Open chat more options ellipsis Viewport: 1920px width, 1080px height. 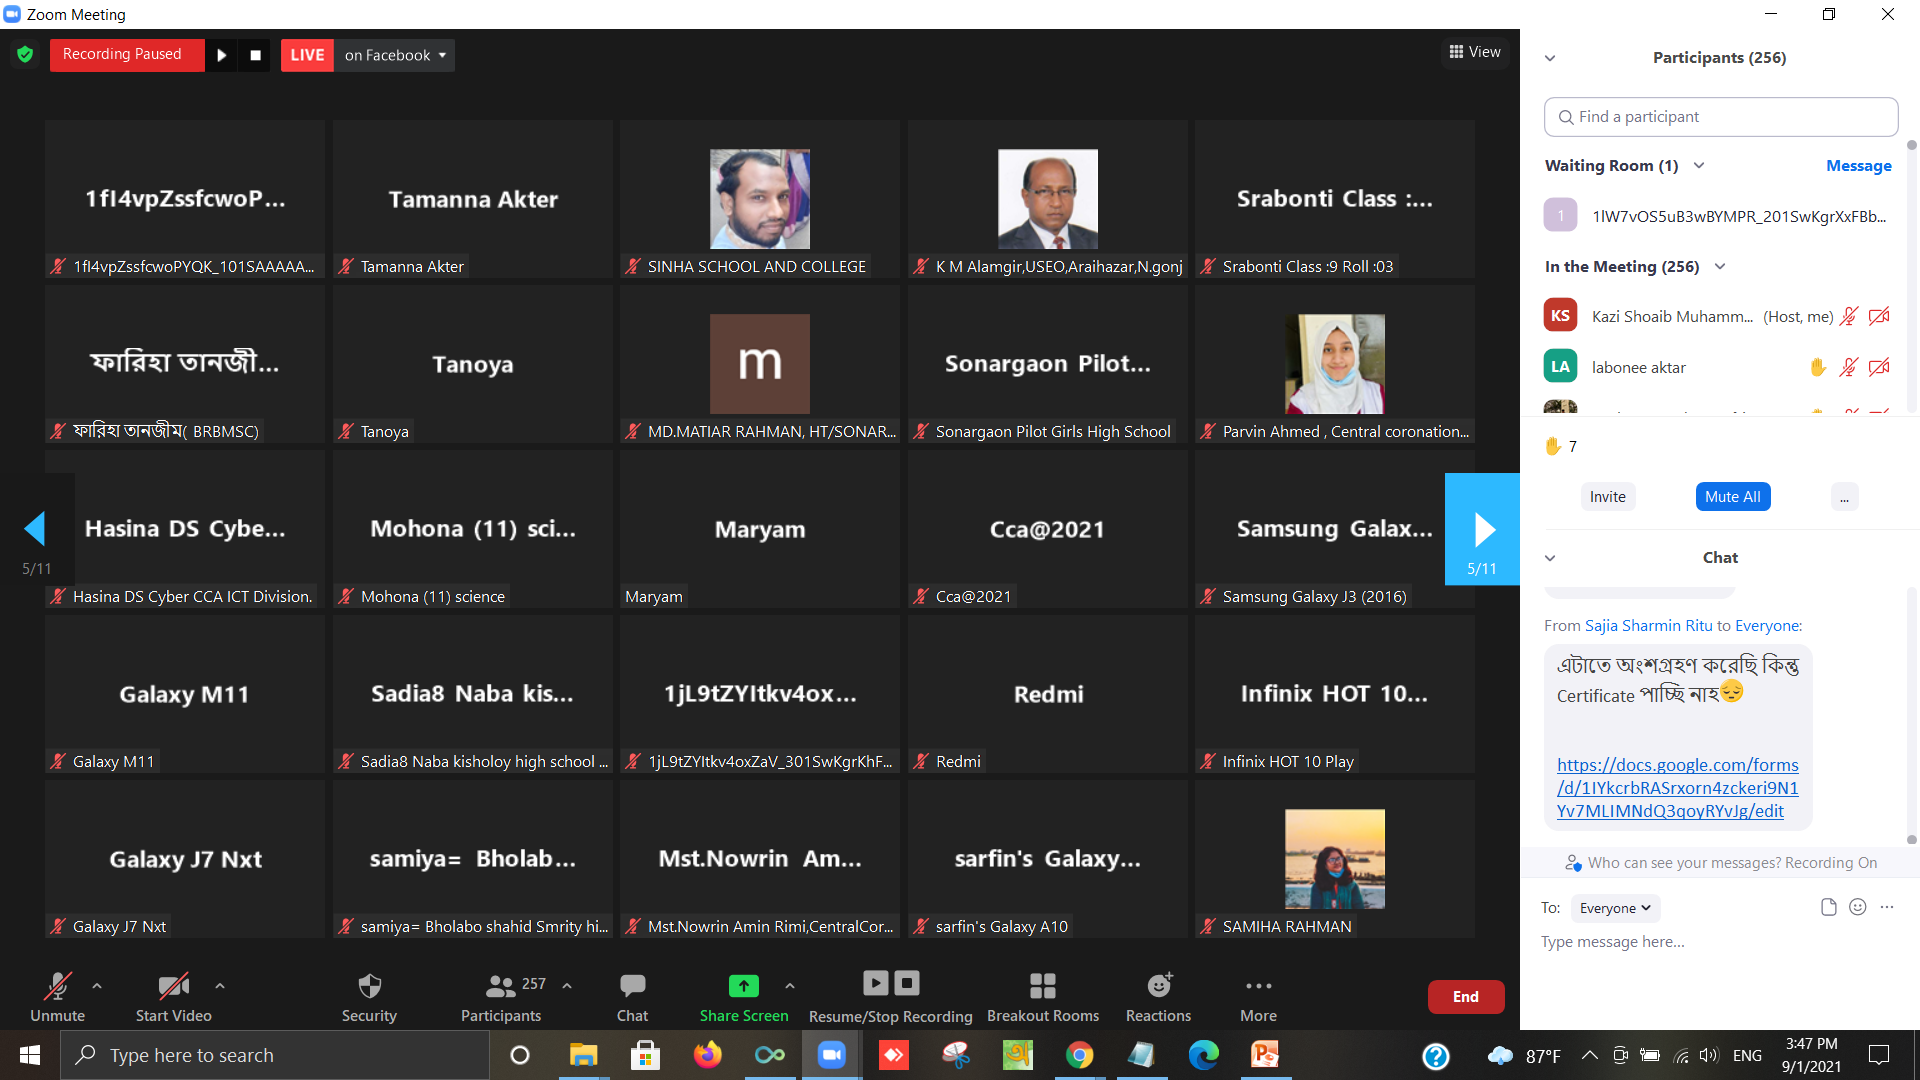1887,907
